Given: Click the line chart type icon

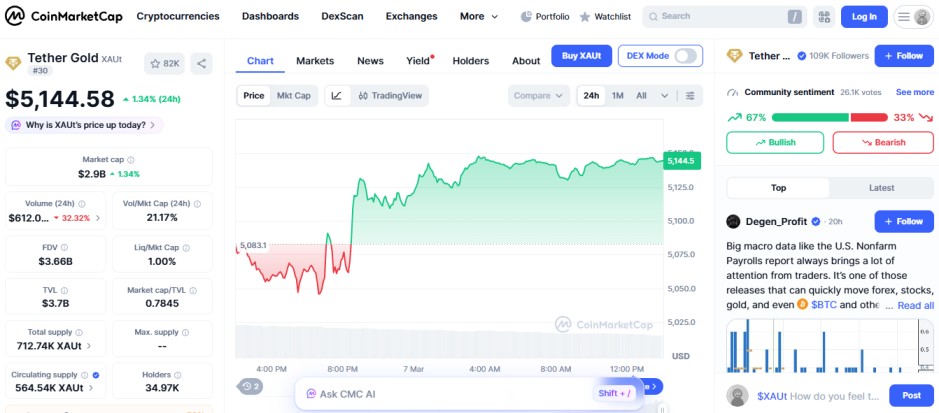Looking at the screenshot, I should tap(336, 96).
